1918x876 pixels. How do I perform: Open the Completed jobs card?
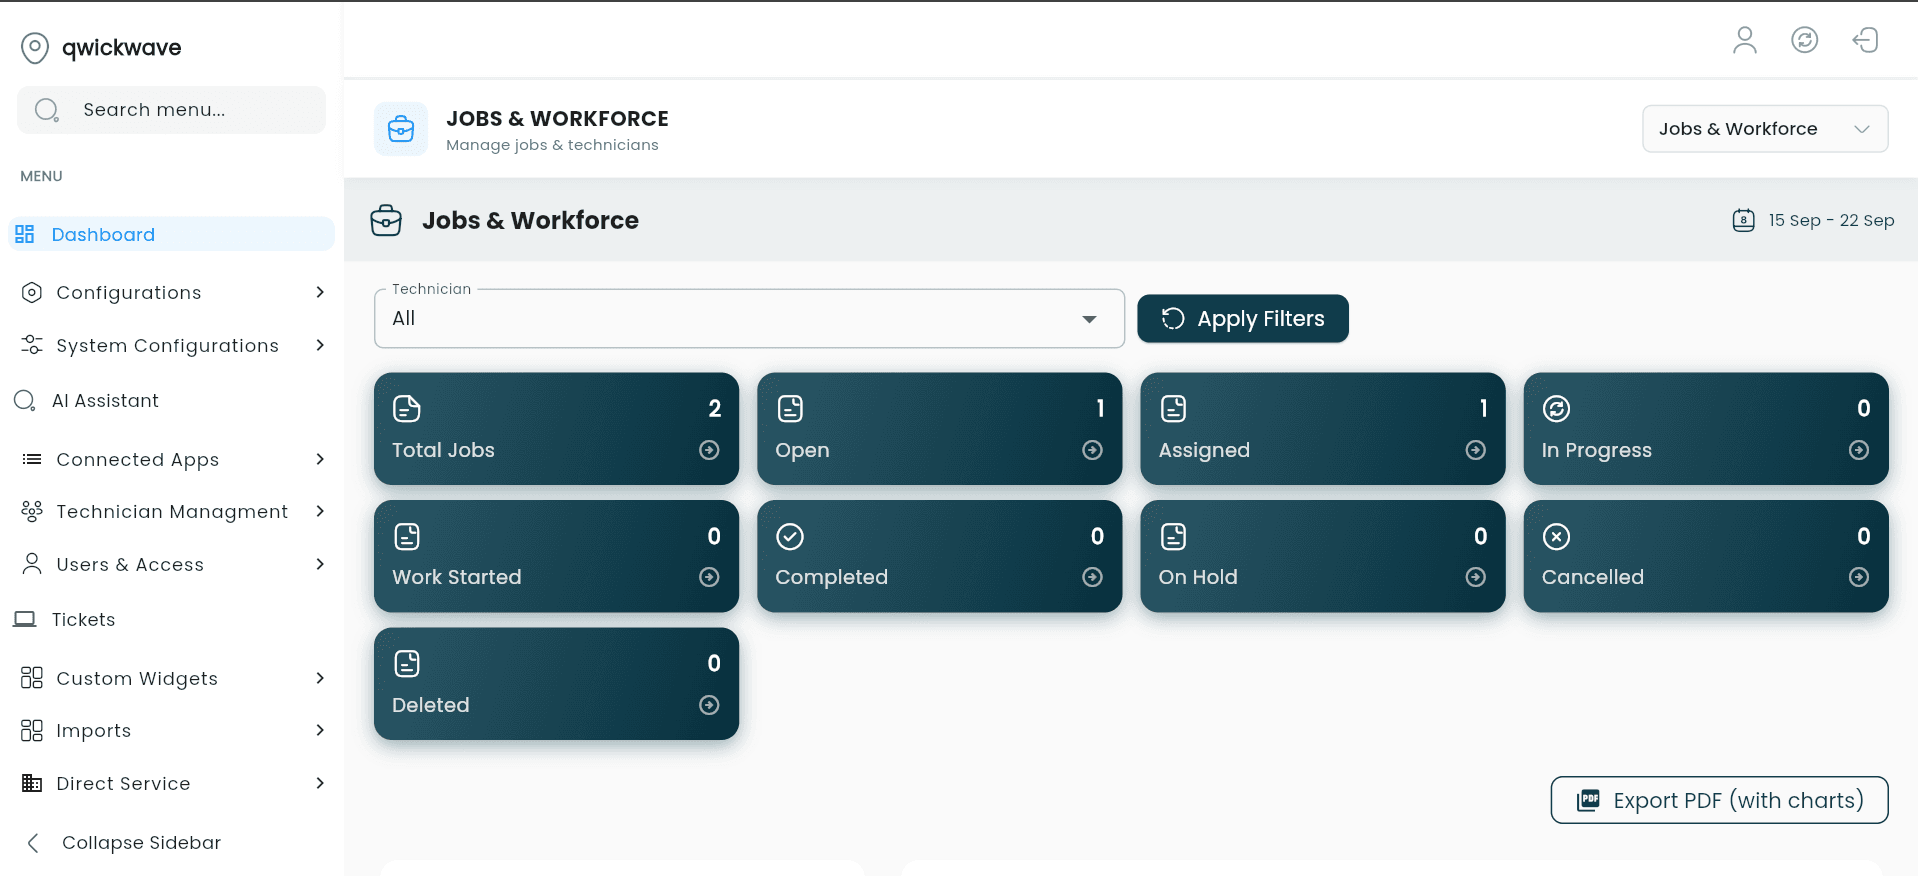coord(939,556)
